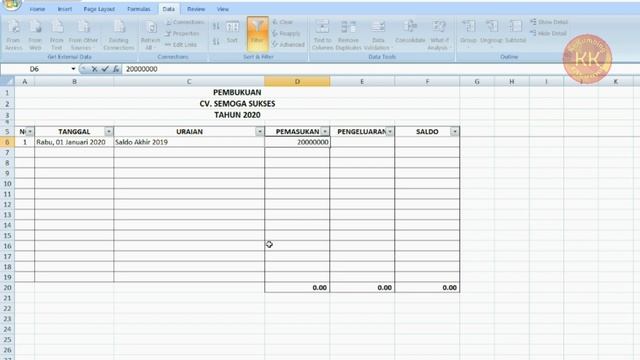Open Connections in ribbon
640x360 pixels.
[x=184, y=22]
